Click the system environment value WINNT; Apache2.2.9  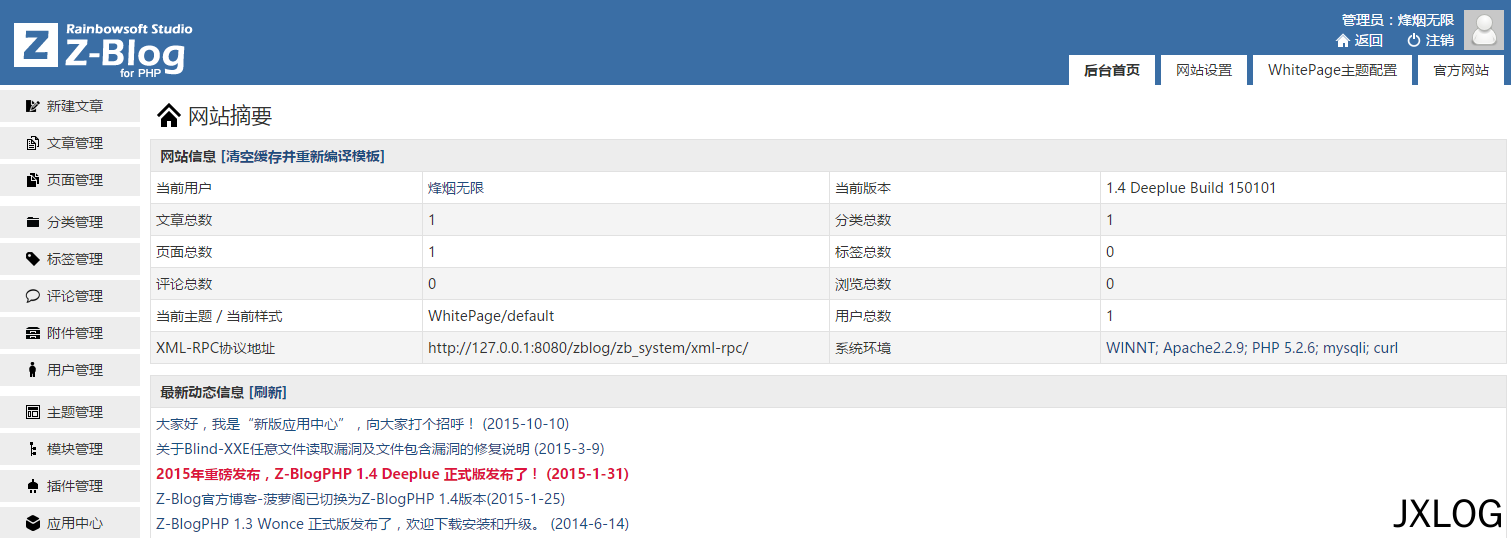(1254, 348)
